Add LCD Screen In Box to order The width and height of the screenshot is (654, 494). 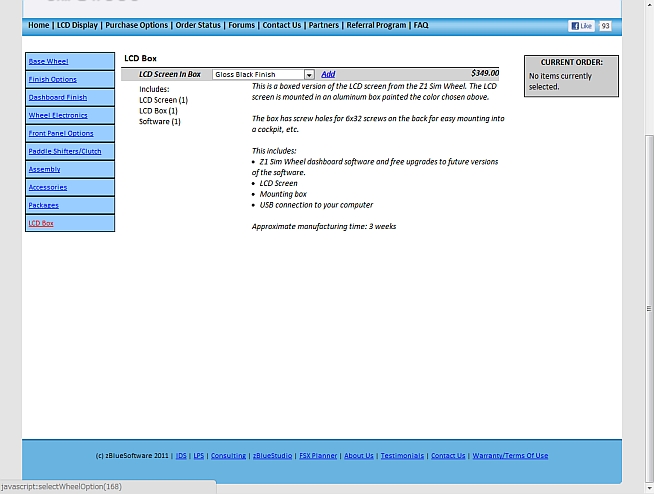(x=328, y=74)
